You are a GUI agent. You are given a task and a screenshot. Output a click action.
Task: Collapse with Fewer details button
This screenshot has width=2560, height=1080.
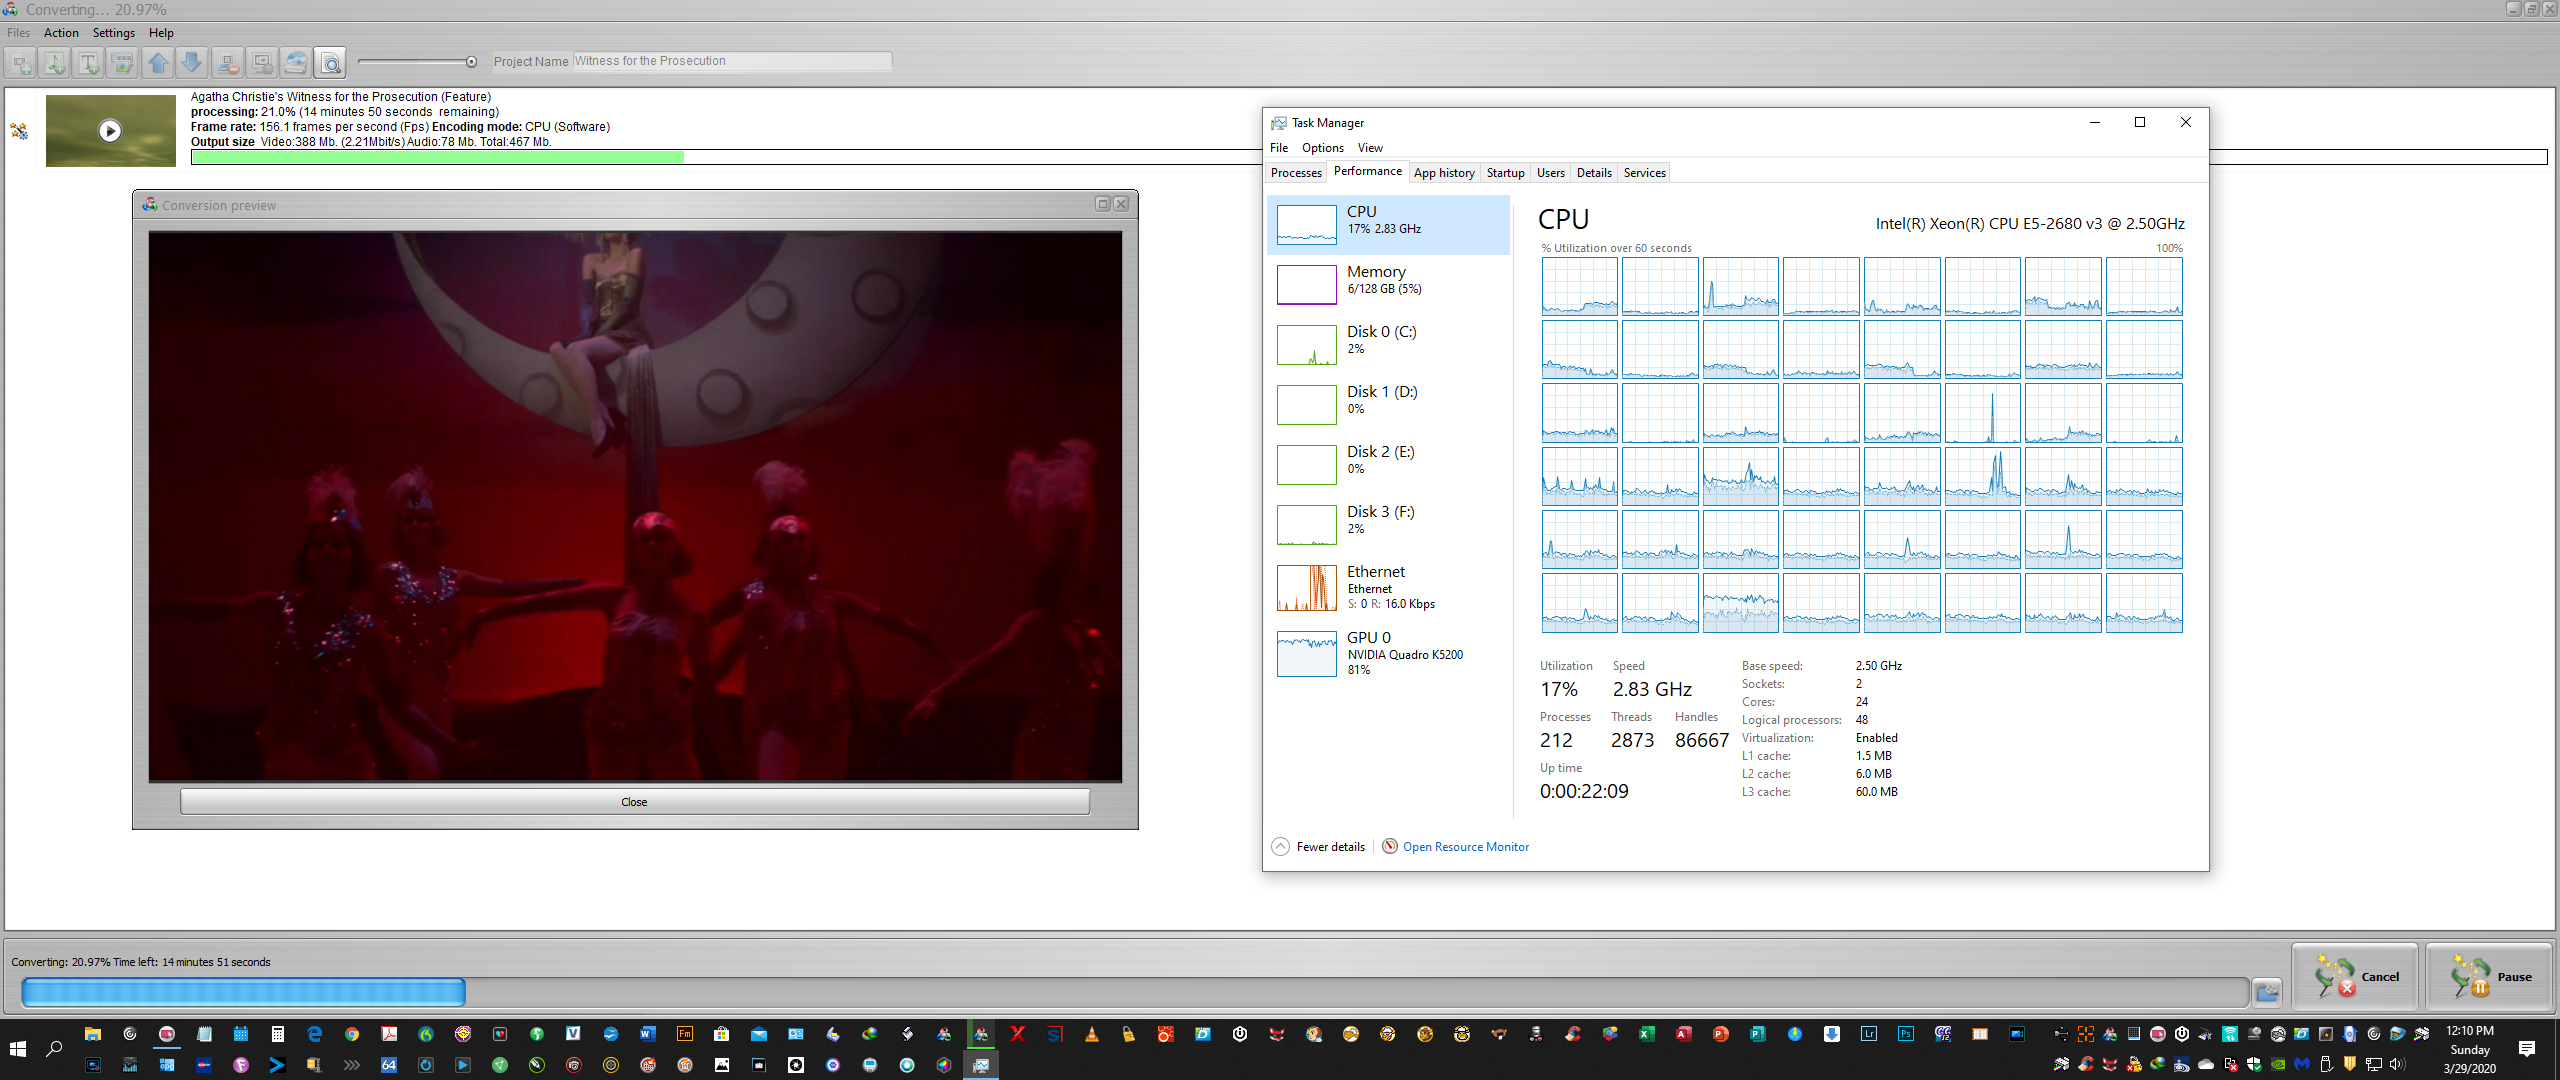pyautogui.click(x=1318, y=847)
